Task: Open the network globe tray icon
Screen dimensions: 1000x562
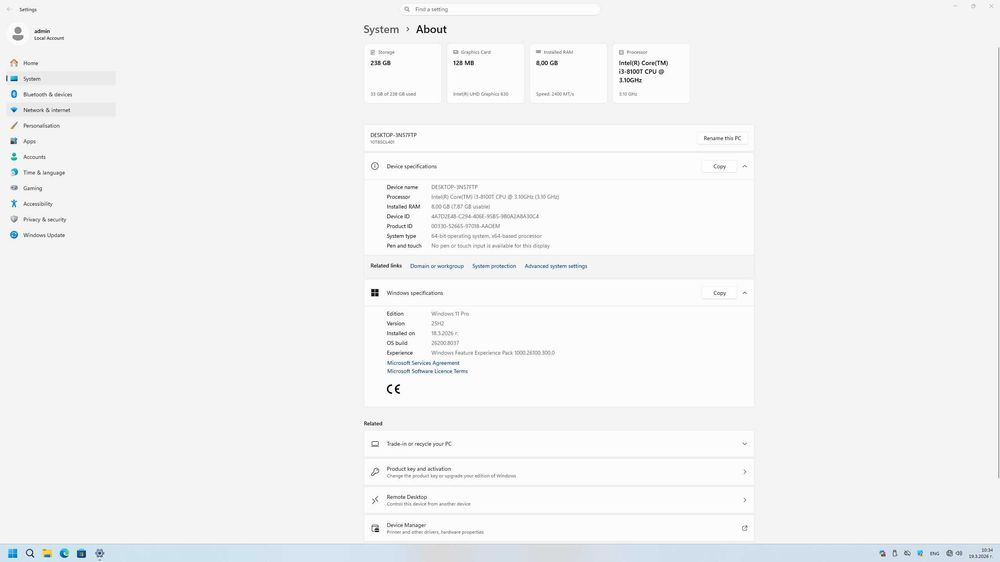Action: click(950, 554)
